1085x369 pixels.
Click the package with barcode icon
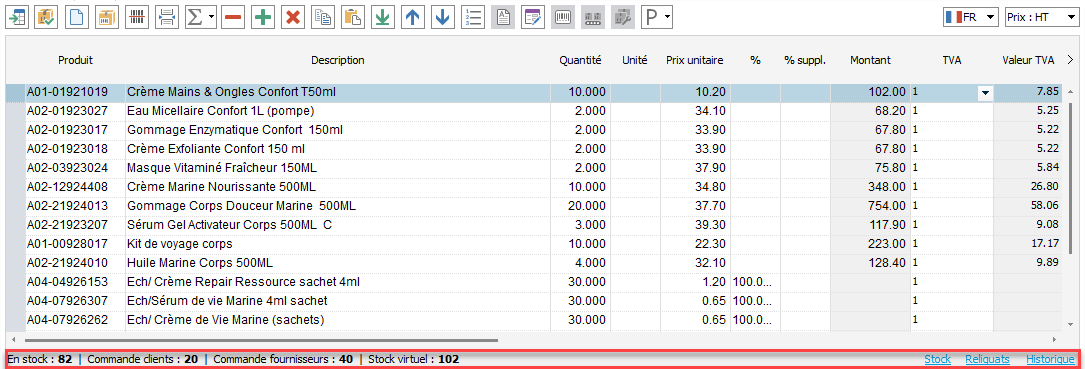(107, 17)
